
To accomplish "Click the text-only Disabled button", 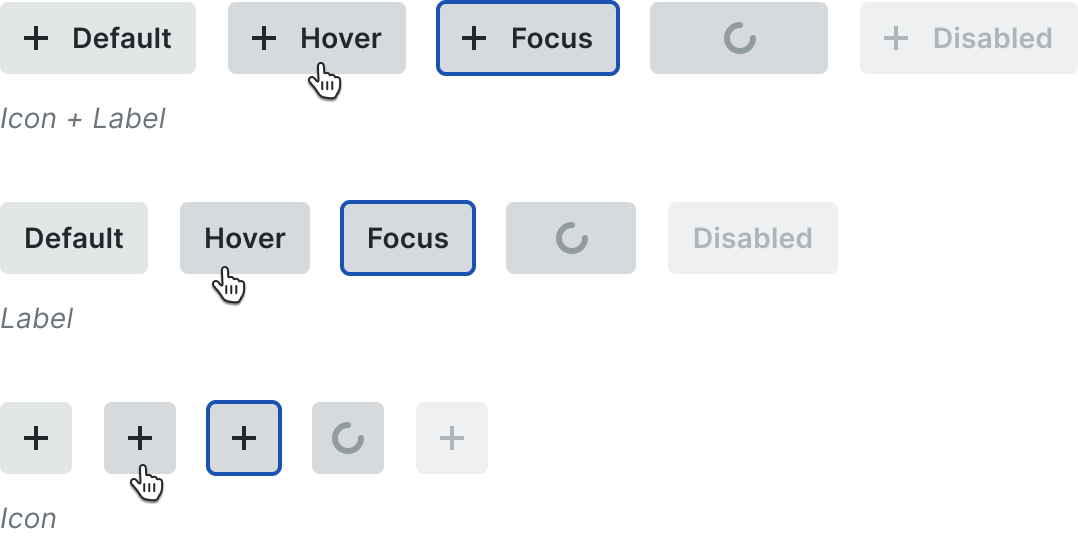I will click(753, 238).
